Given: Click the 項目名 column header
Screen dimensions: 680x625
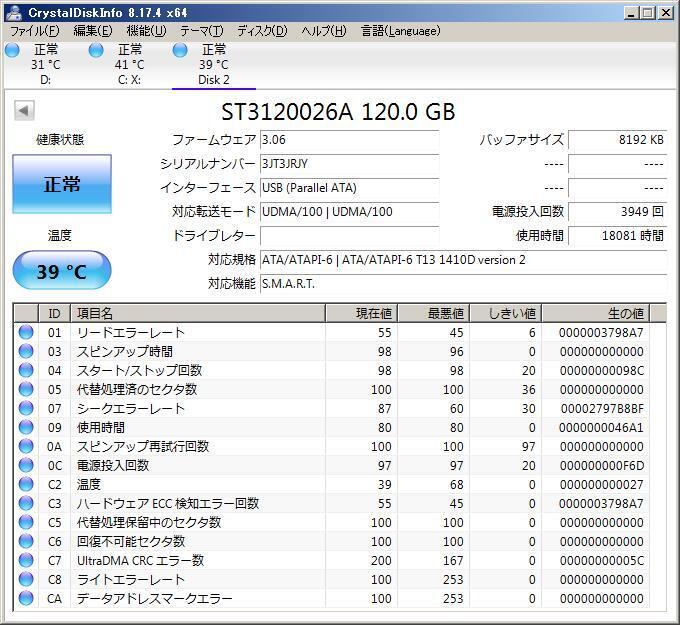Looking at the screenshot, I should (x=198, y=313).
